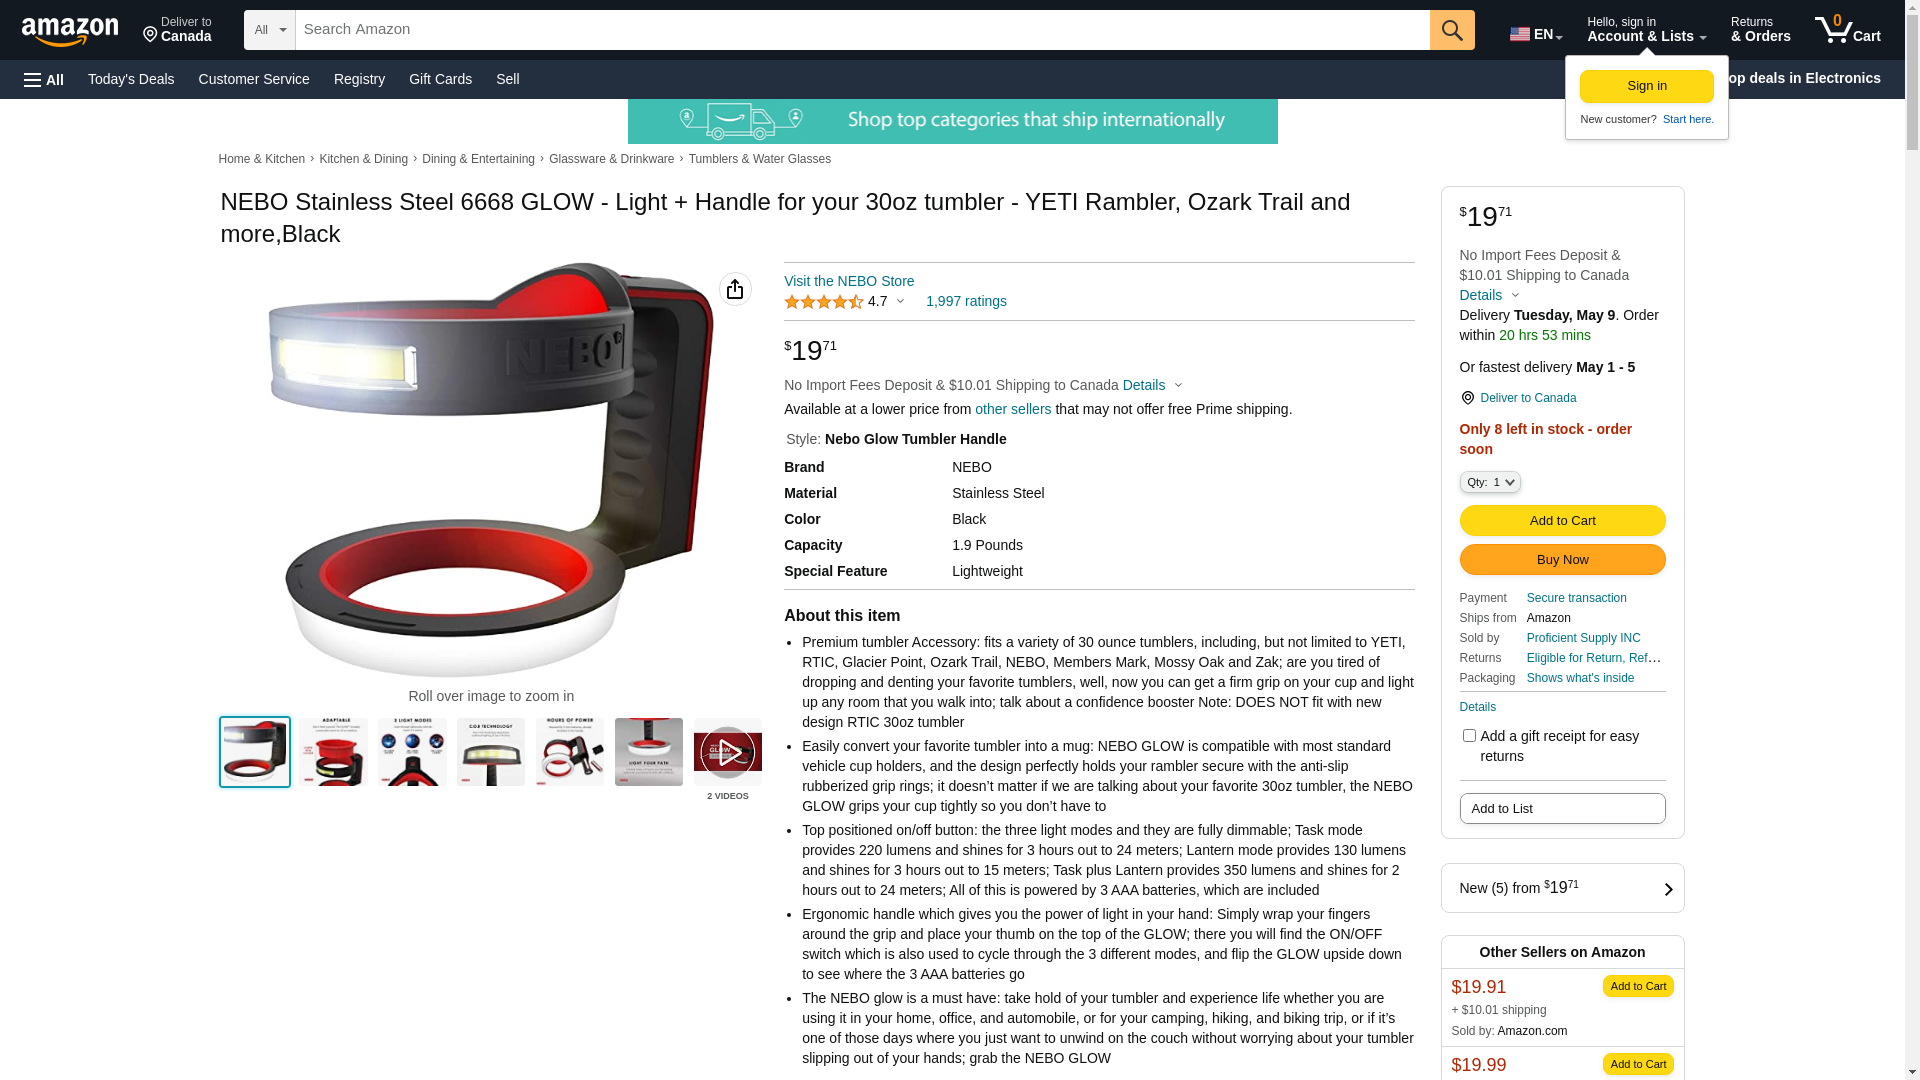Open the Qty quantity dropdown
Viewport: 1920px width, 1080px height.
tap(1490, 482)
